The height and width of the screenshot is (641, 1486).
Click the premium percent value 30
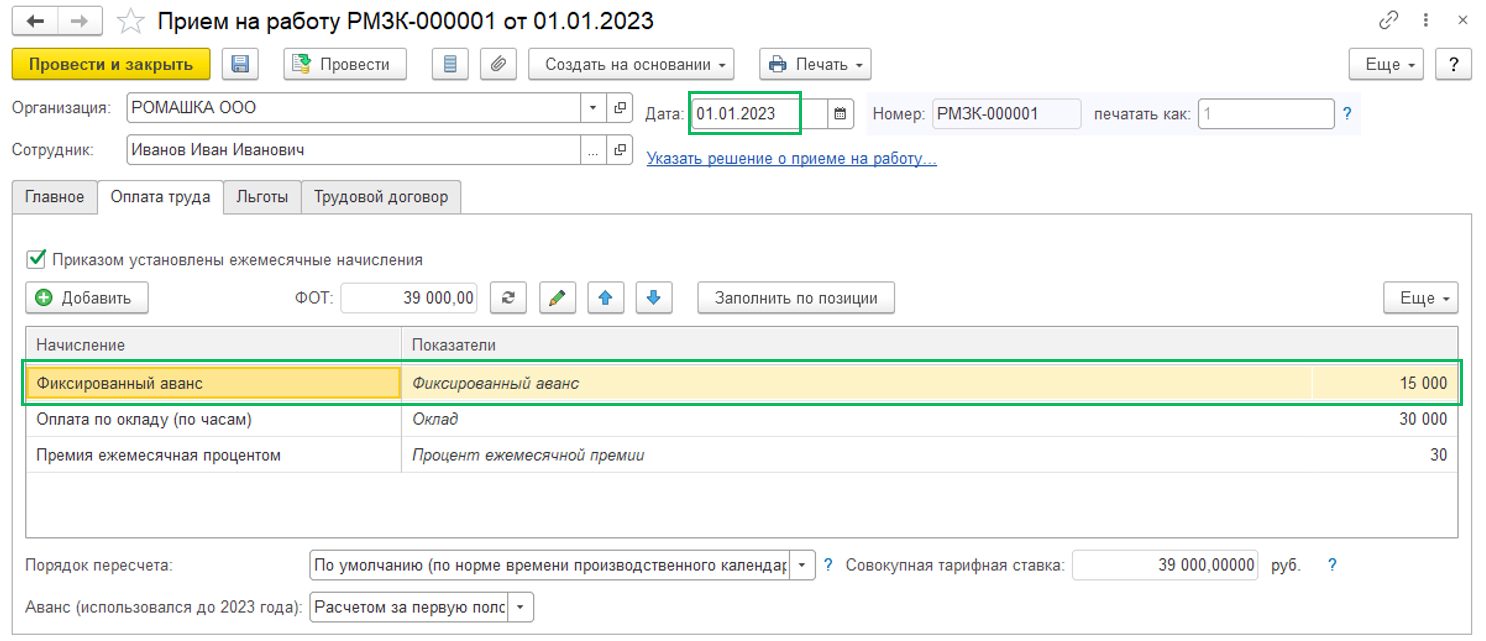1438,455
